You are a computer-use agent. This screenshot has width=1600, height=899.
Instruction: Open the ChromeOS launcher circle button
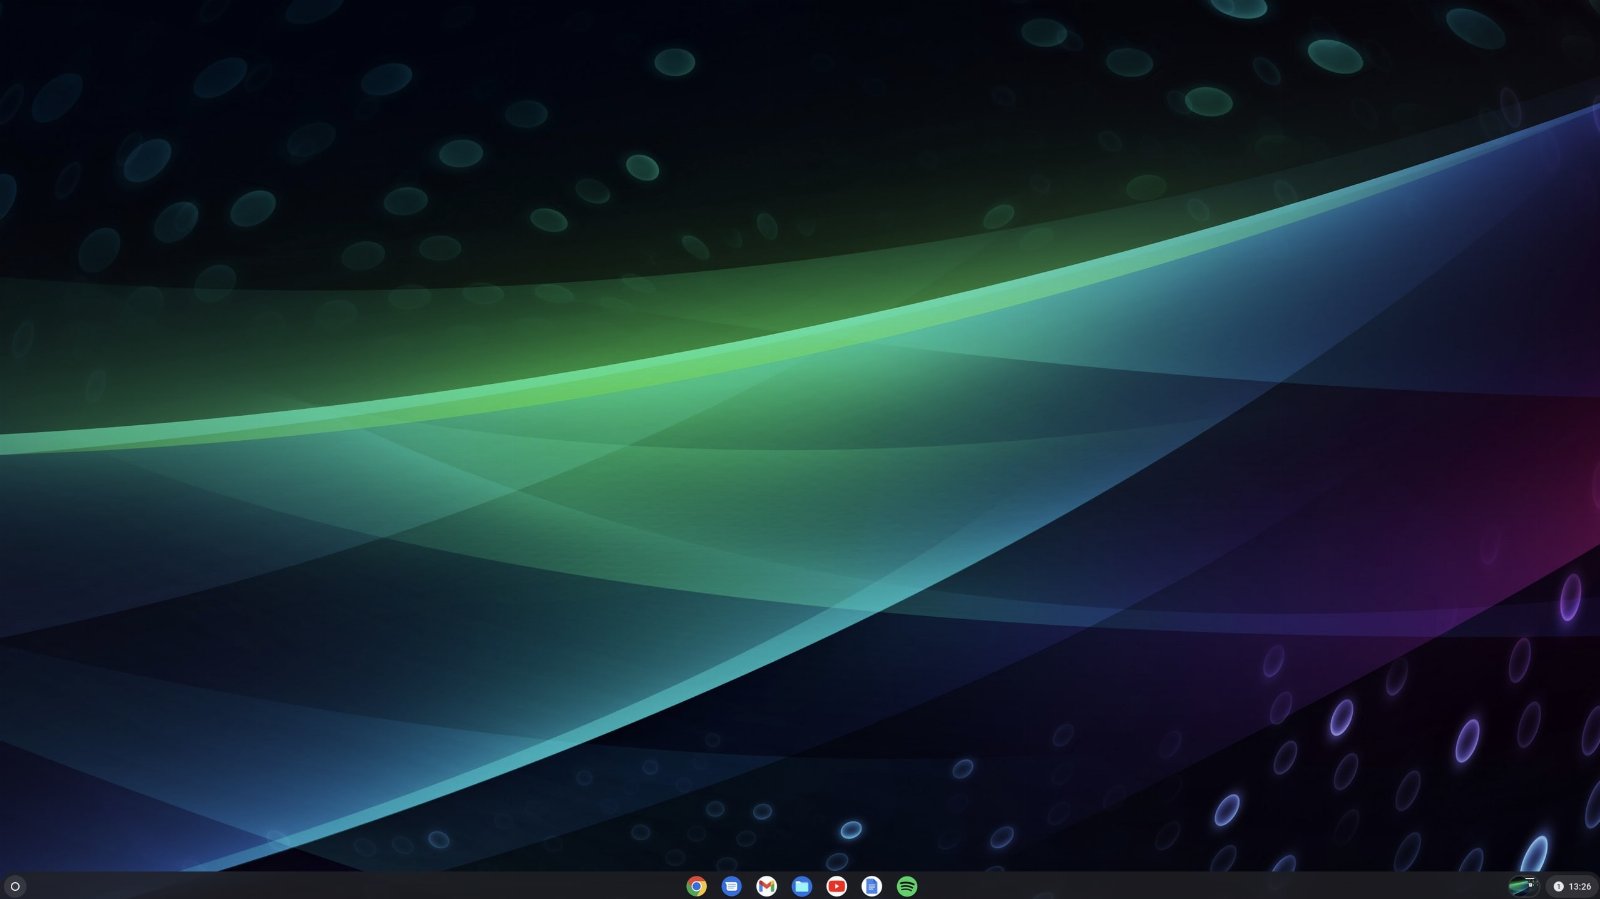[15, 886]
